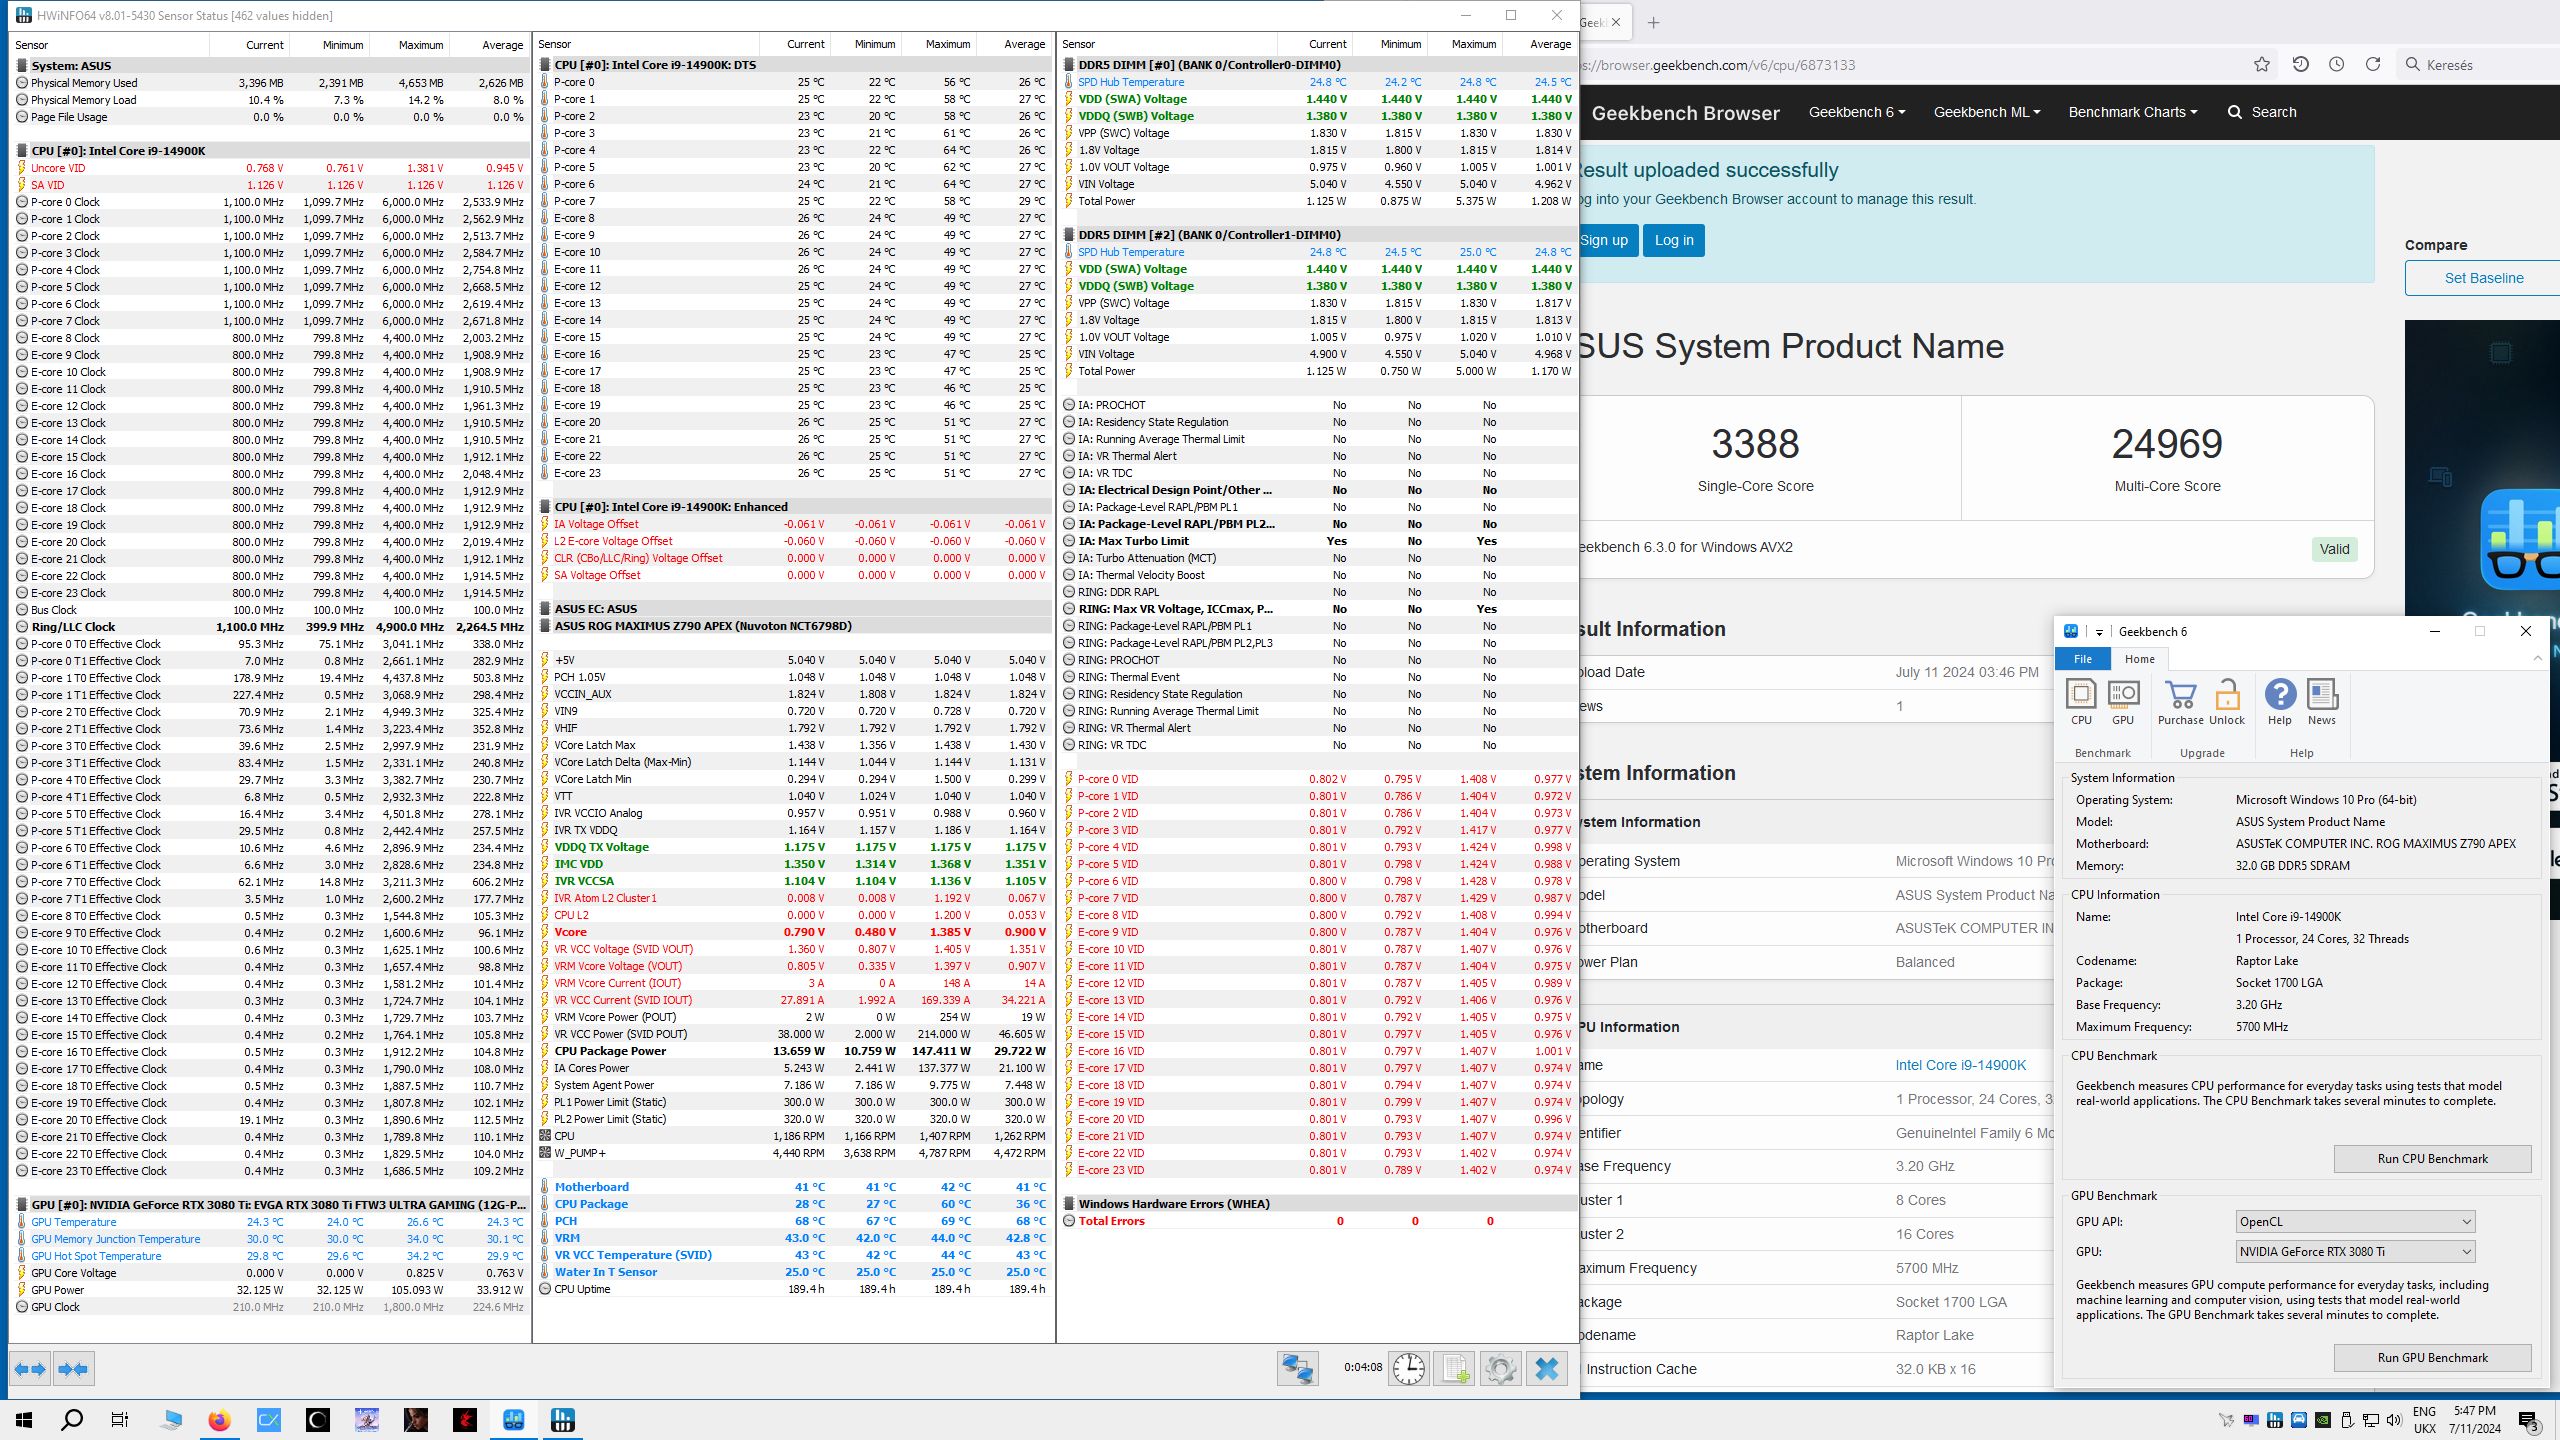Select Total Errors WHEA row

1318,1221
